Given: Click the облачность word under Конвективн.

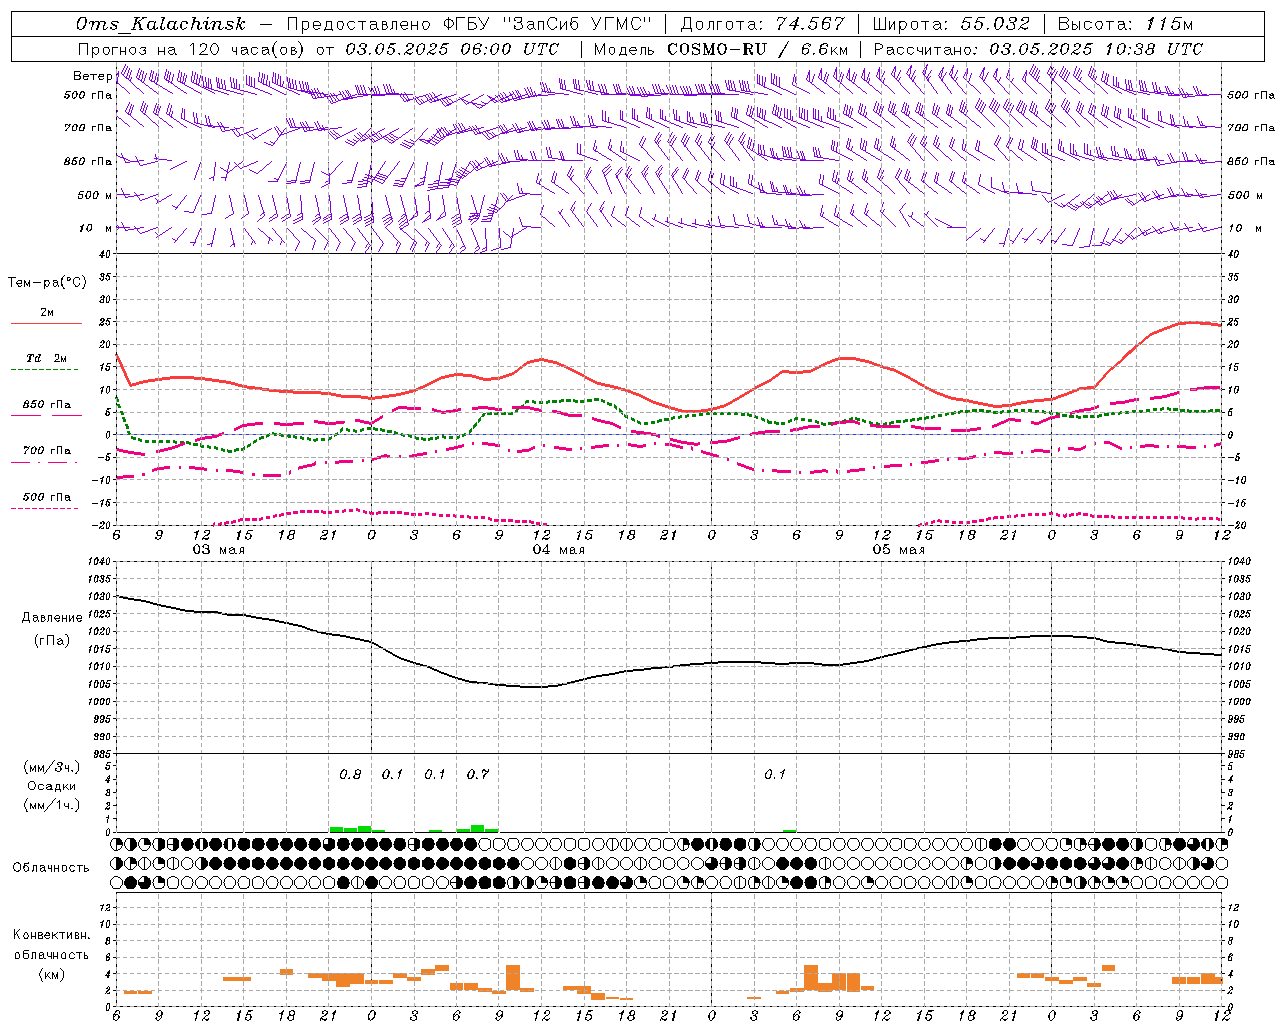Looking at the screenshot, I should (x=51, y=955).
